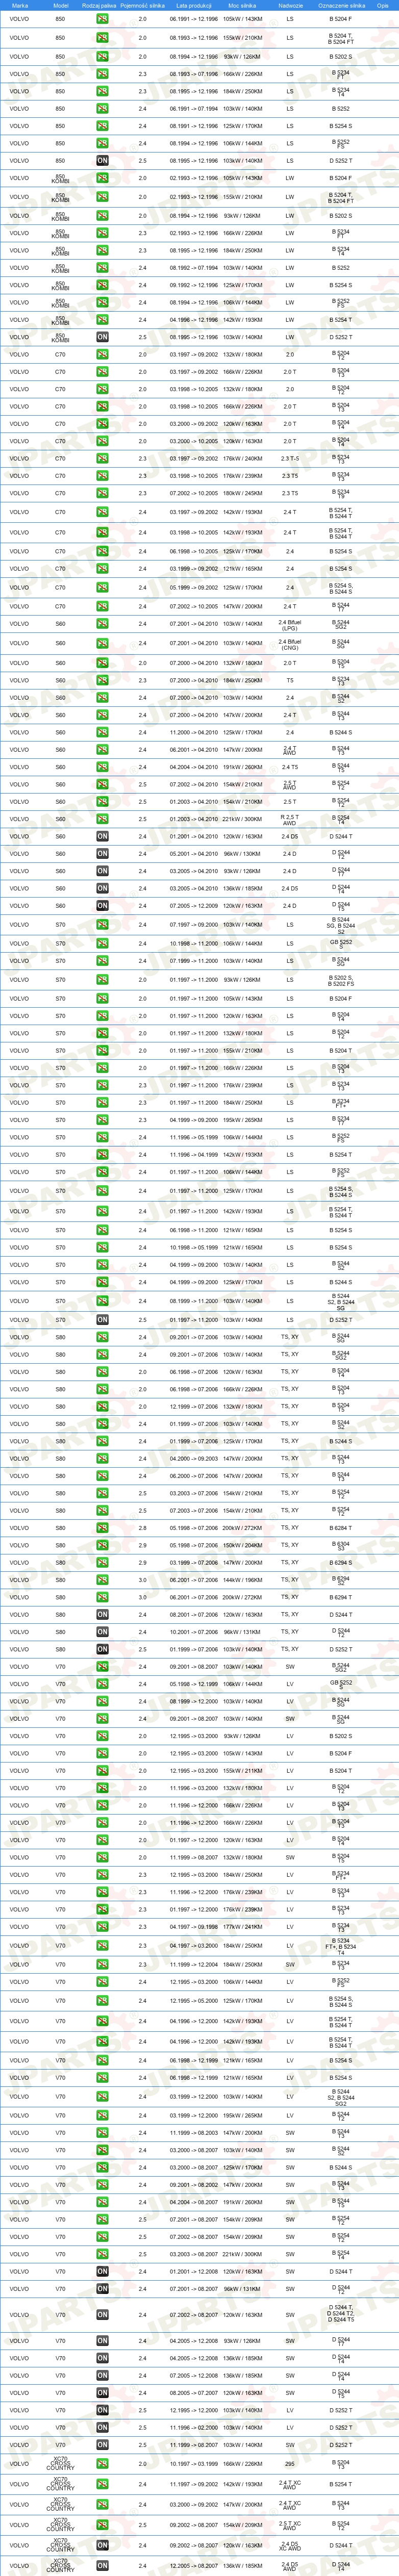Select the '144kW / 196KM' power cell in S80 row
This screenshot has width=399, height=2576.
[242, 1580]
